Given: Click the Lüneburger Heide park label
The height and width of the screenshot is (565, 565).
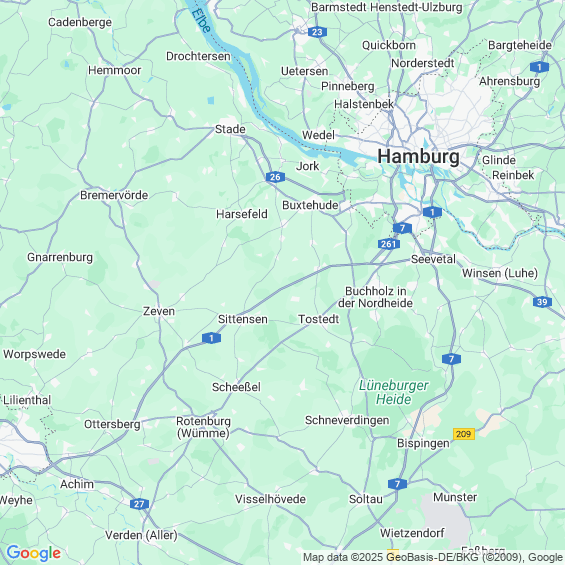Looking at the screenshot, I should [393, 392].
